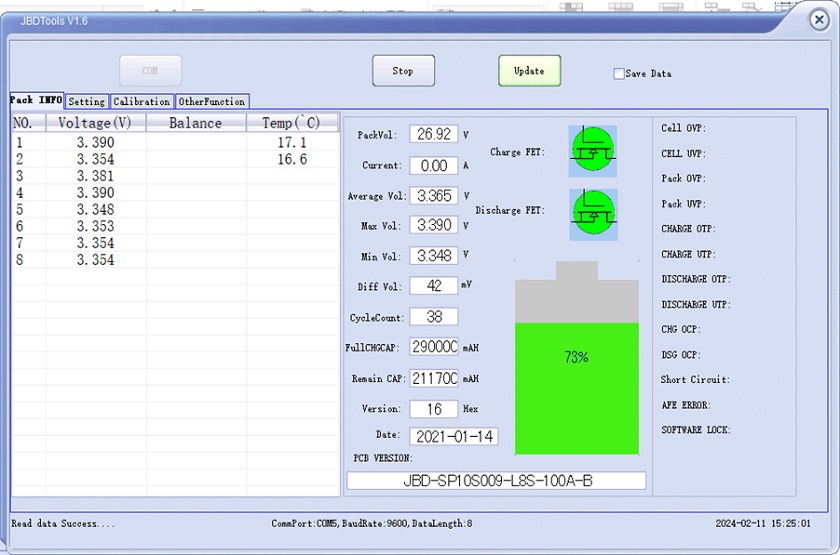Click the Balance column header
840x555 pixels.
[x=196, y=123]
